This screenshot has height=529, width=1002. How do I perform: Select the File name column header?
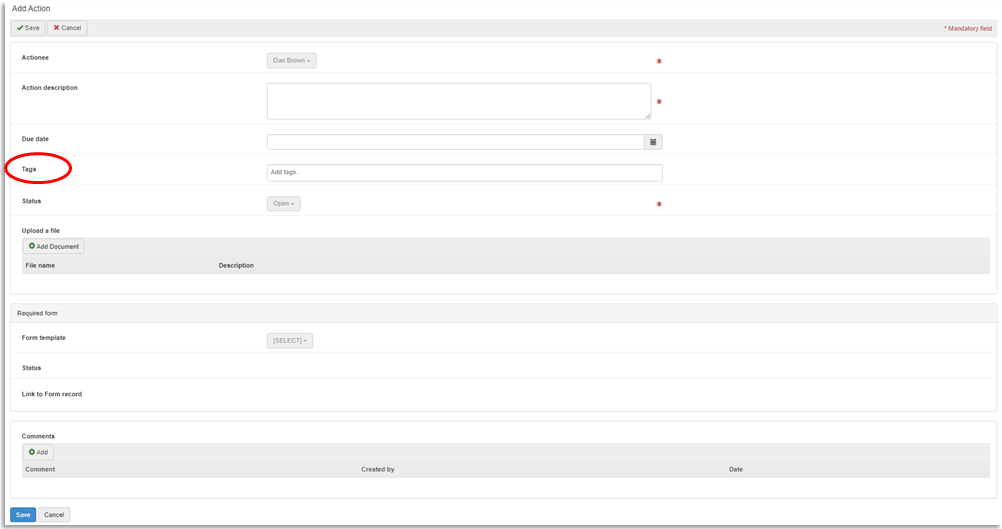pos(40,266)
